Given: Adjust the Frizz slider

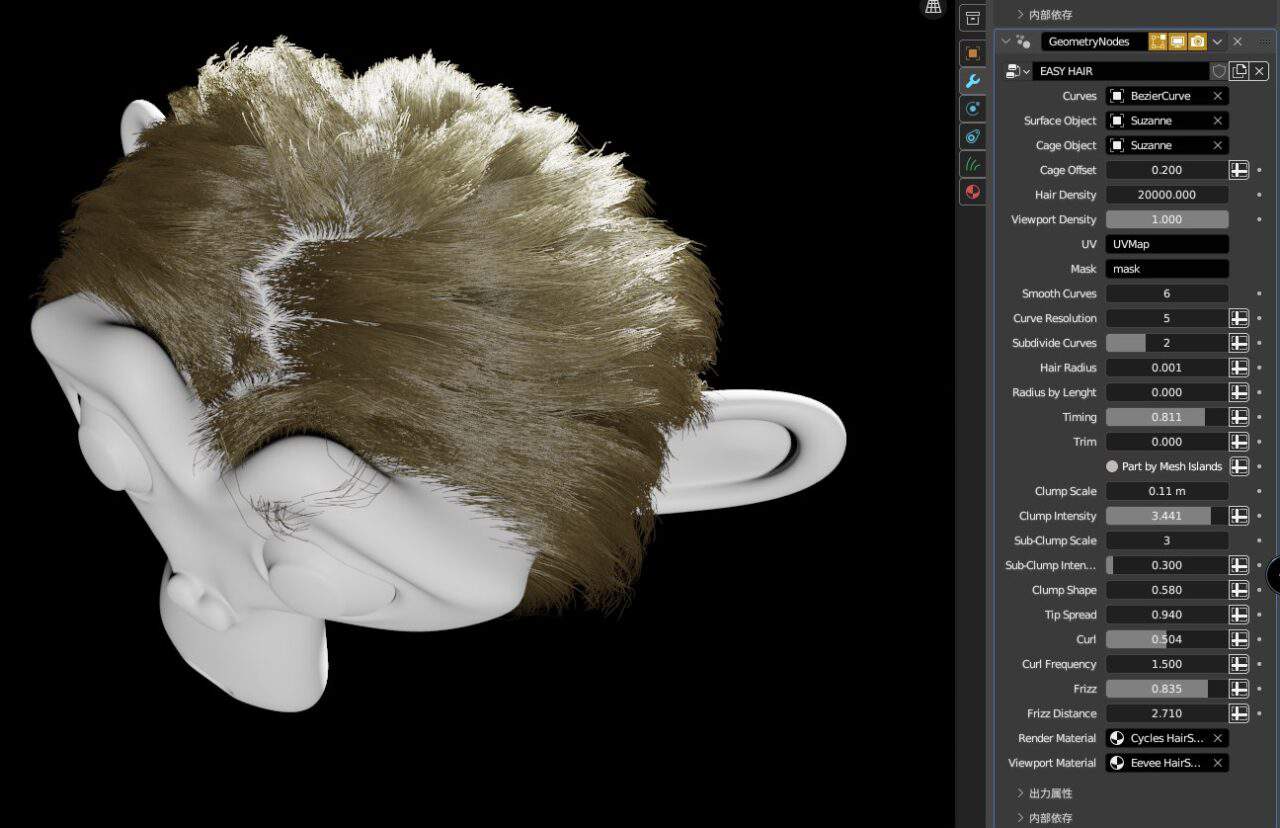Looking at the screenshot, I should pos(1167,689).
